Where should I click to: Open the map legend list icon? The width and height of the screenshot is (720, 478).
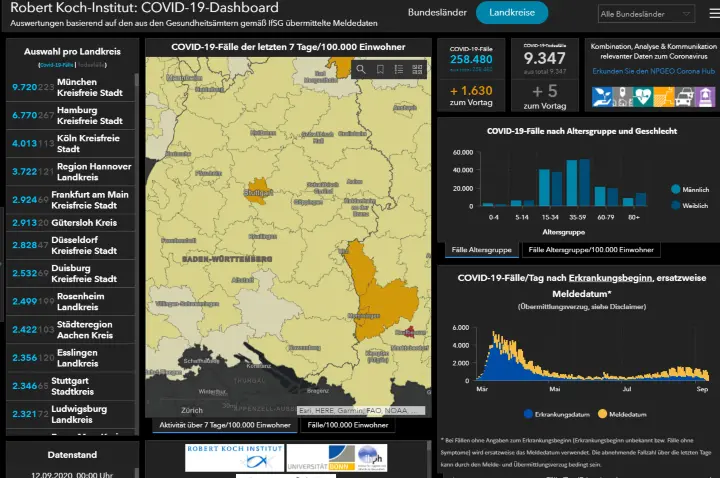398,69
